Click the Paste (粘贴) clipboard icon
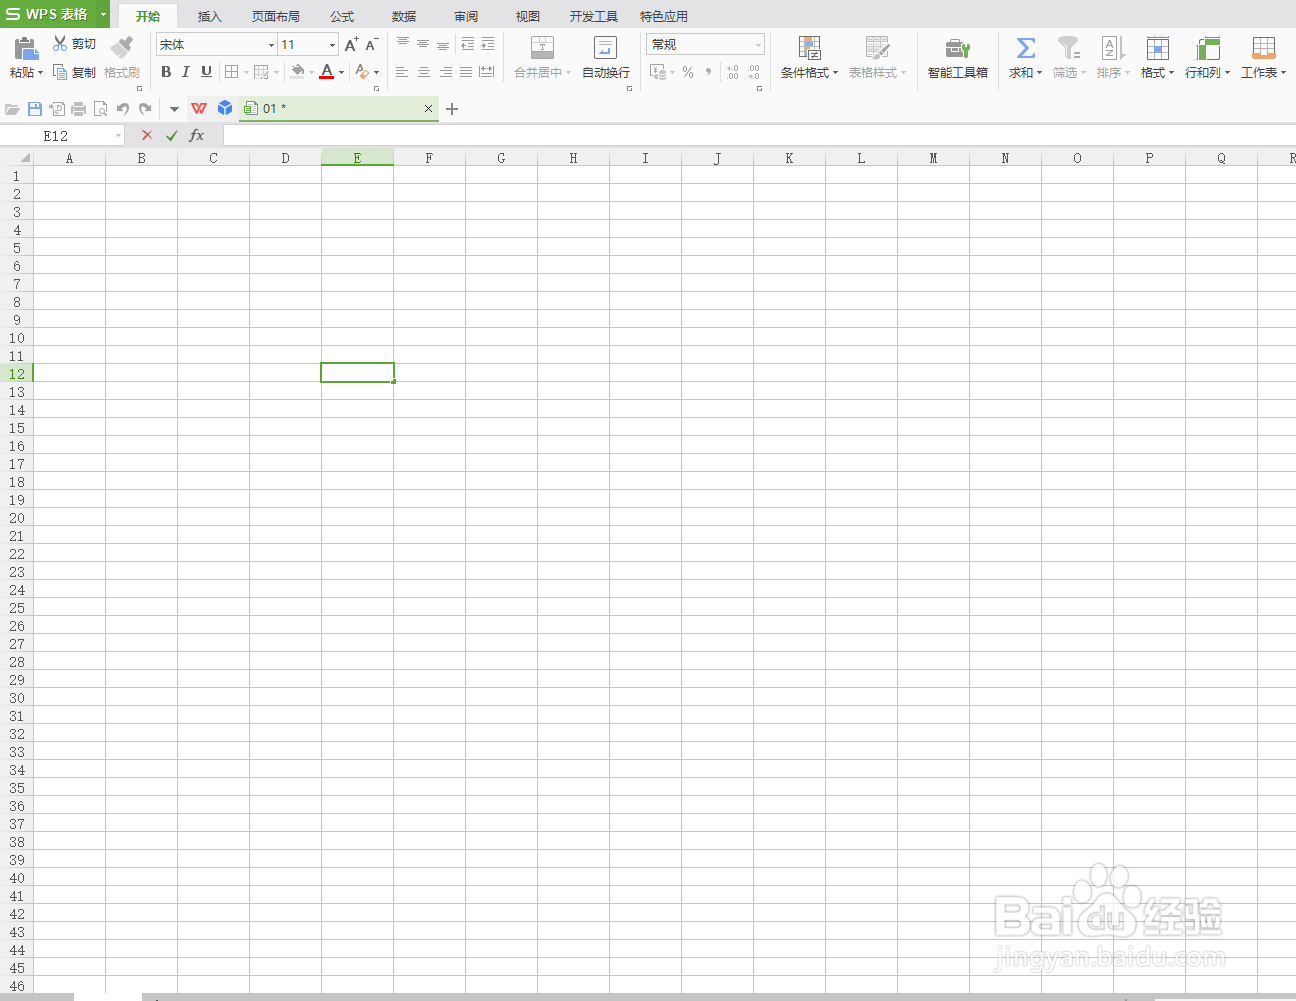The height and width of the screenshot is (1001, 1296). tap(26, 48)
